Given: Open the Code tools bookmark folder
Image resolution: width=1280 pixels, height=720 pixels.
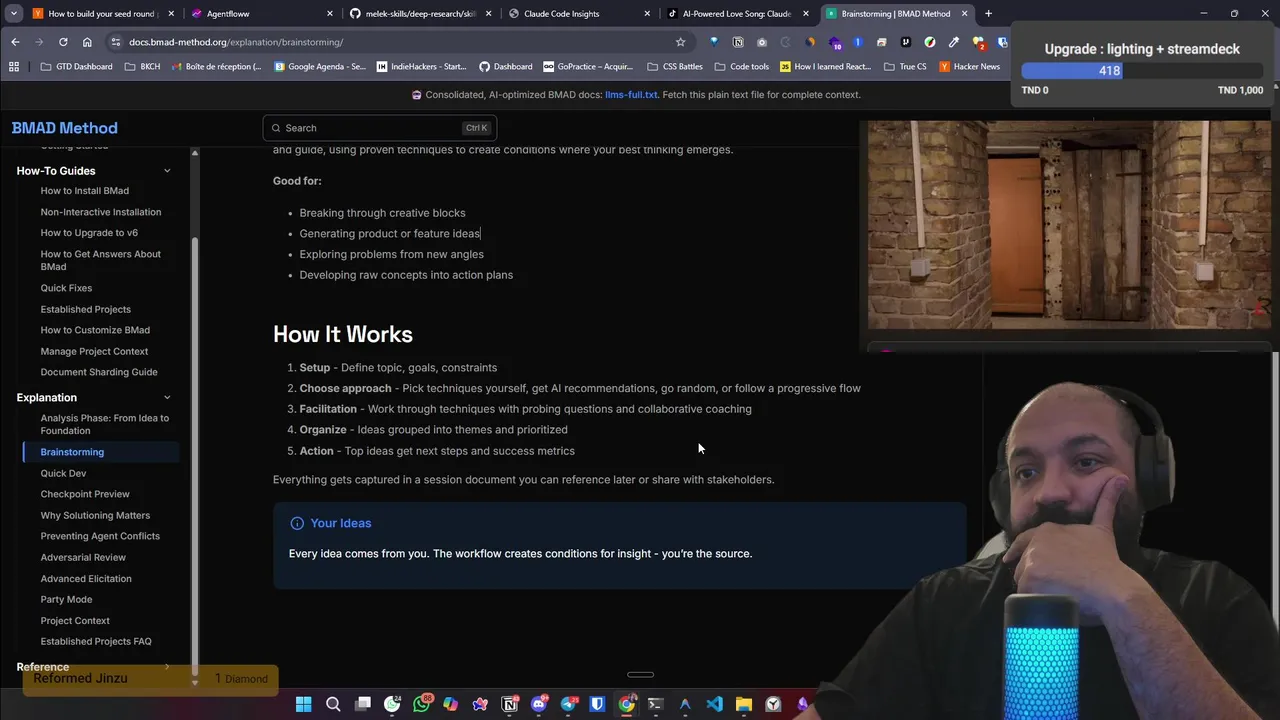Looking at the screenshot, I should 741,67.
